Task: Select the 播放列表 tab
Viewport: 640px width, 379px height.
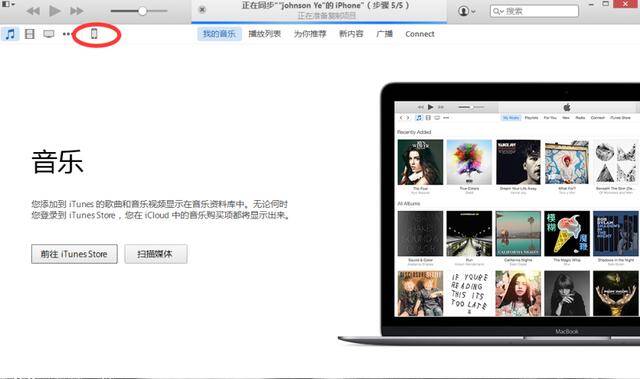Action: click(x=264, y=34)
